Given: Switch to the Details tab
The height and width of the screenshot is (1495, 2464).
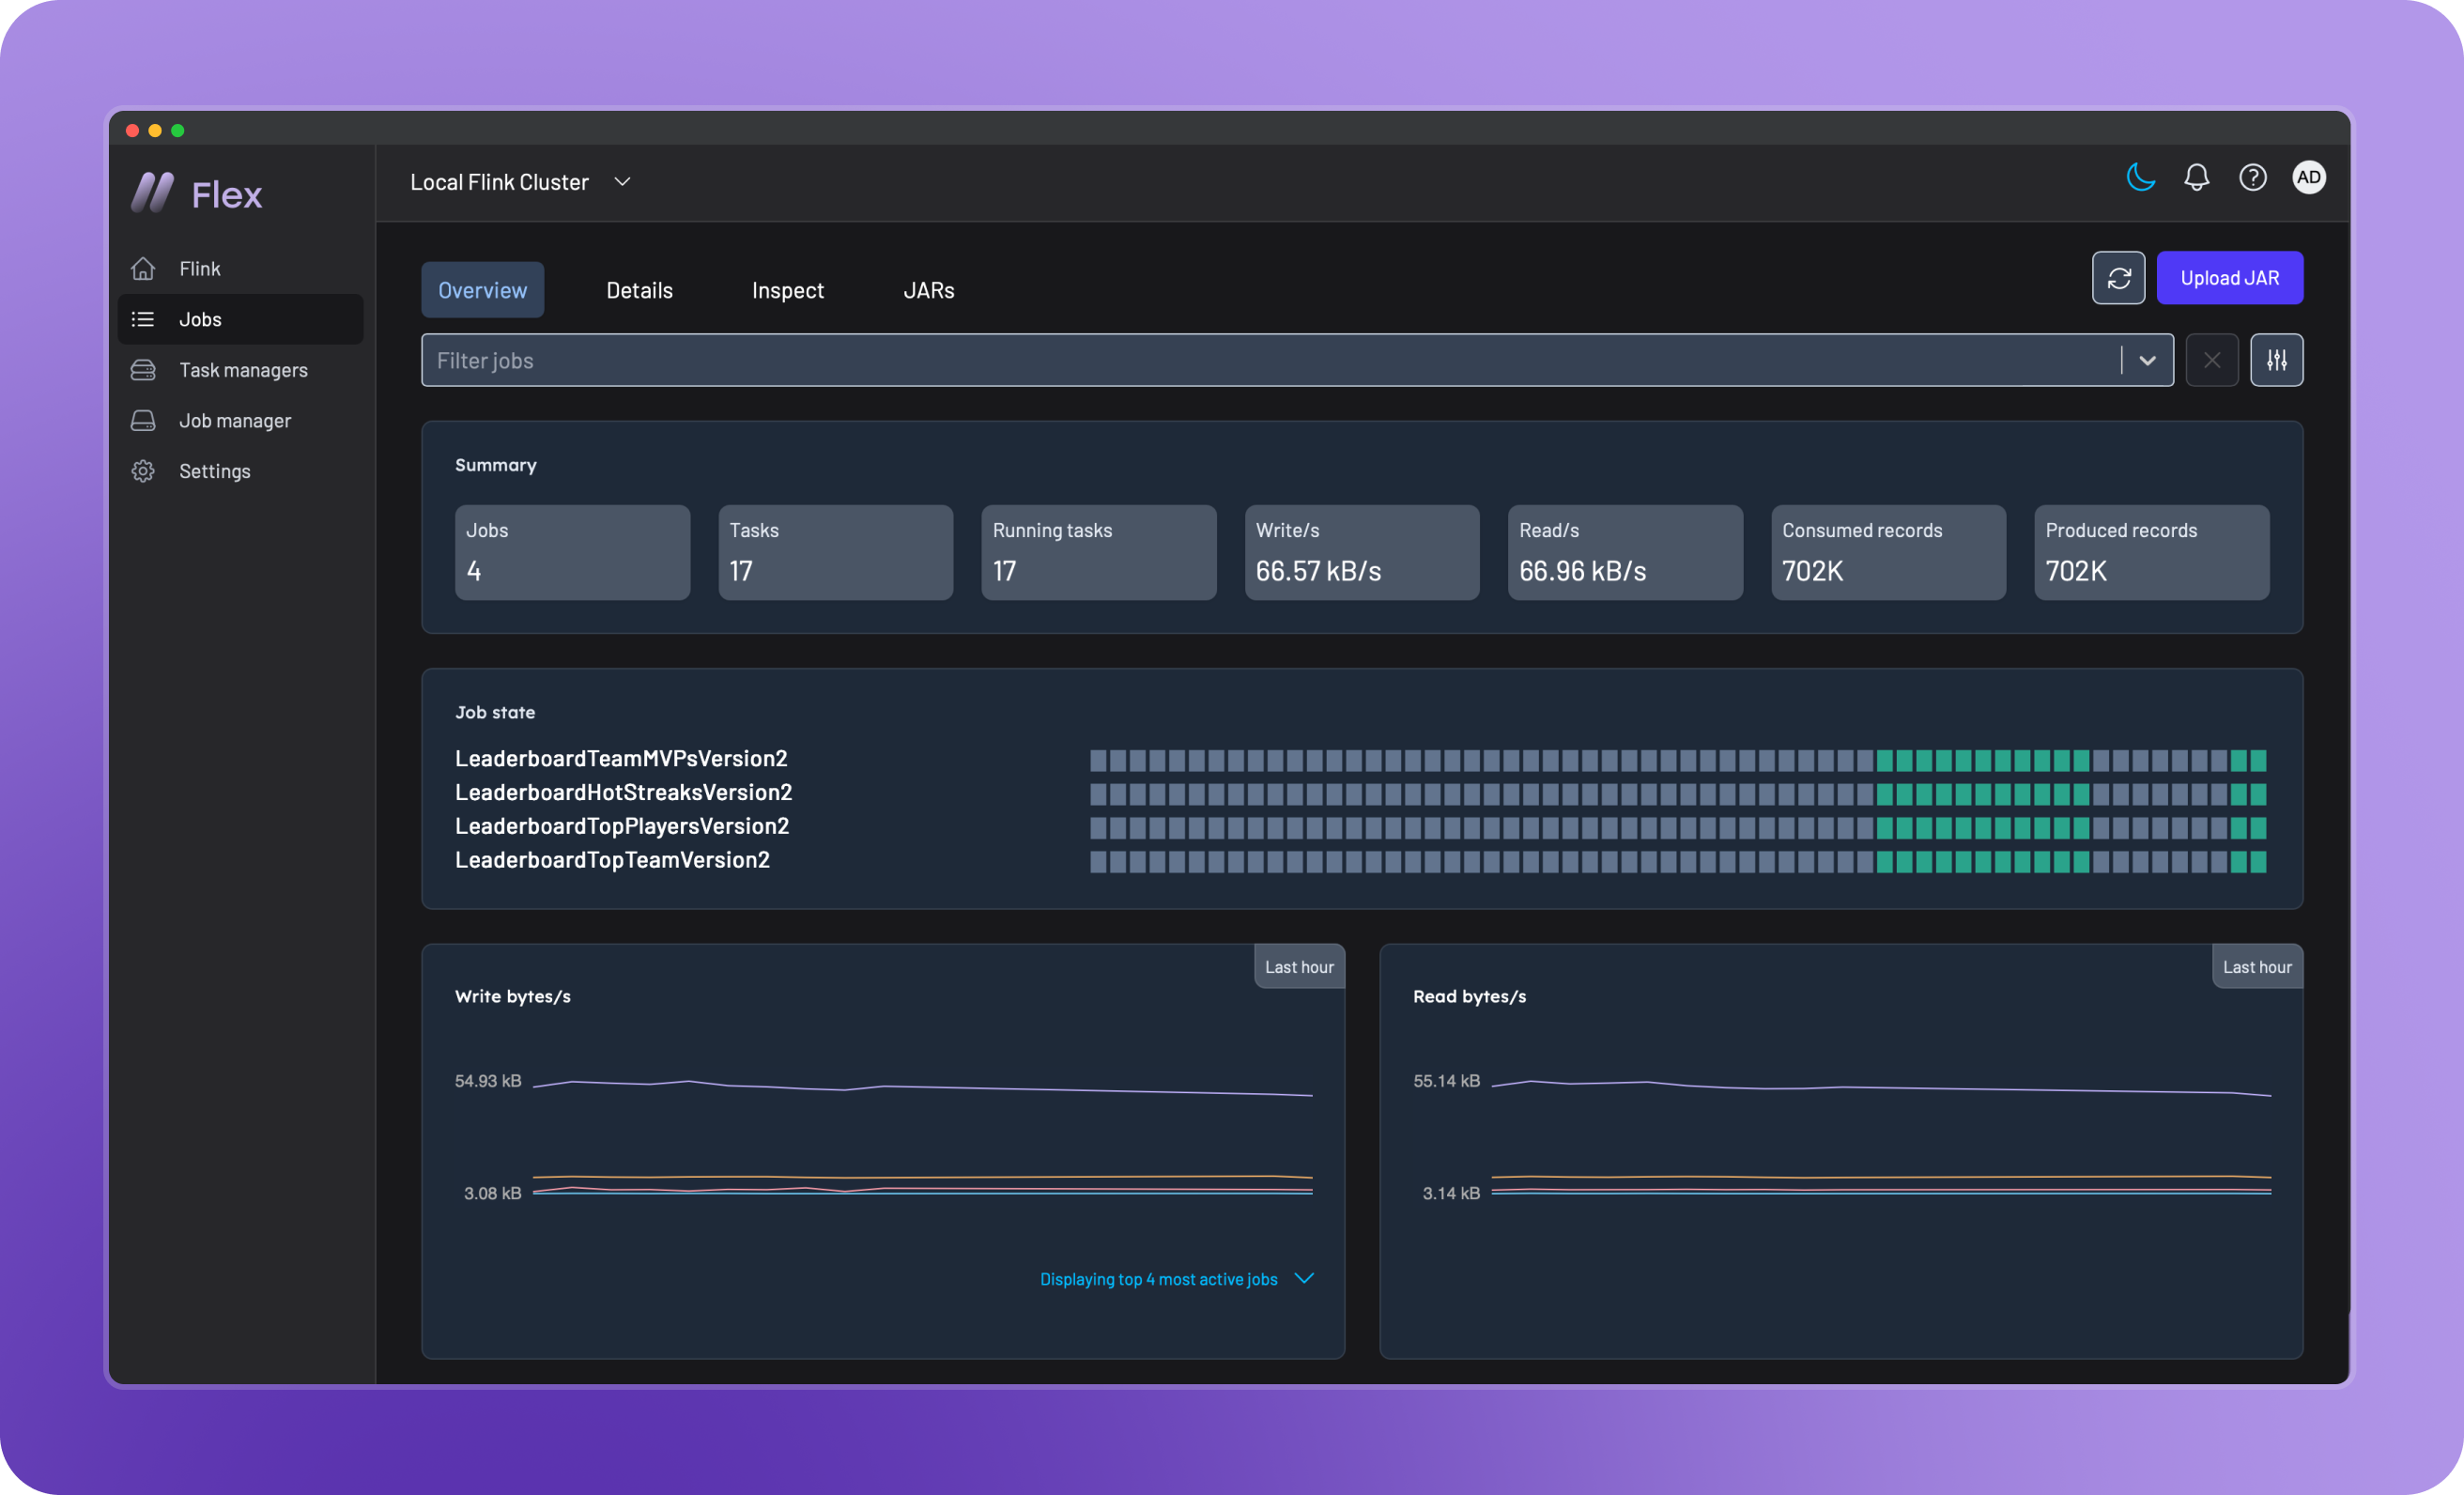Looking at the screenshot, I should pyautogui.click(x=639, y=290).
